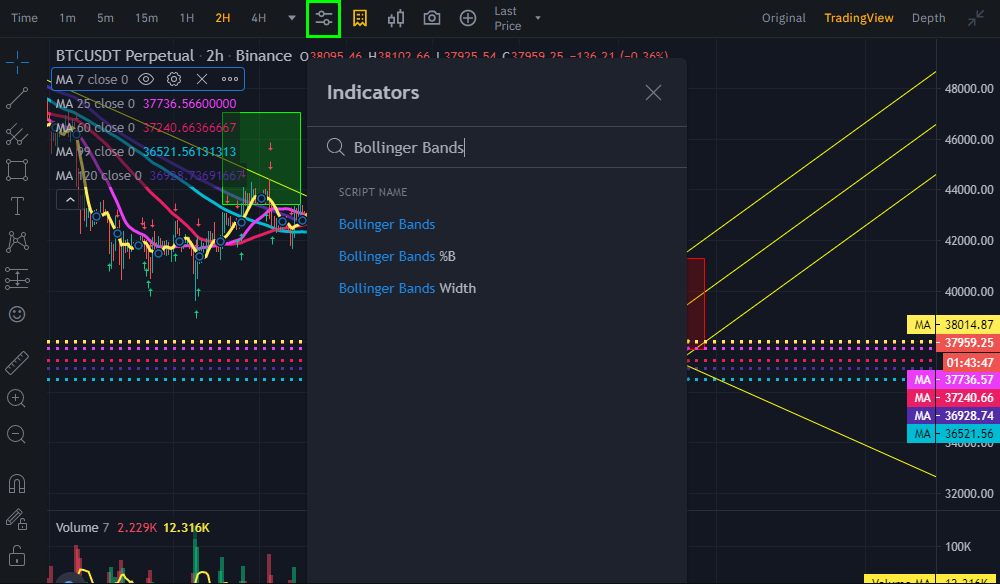Close the Indicators dialog
The width and height of the screenshot is (1000, 584).
click(x=653, y=92)
